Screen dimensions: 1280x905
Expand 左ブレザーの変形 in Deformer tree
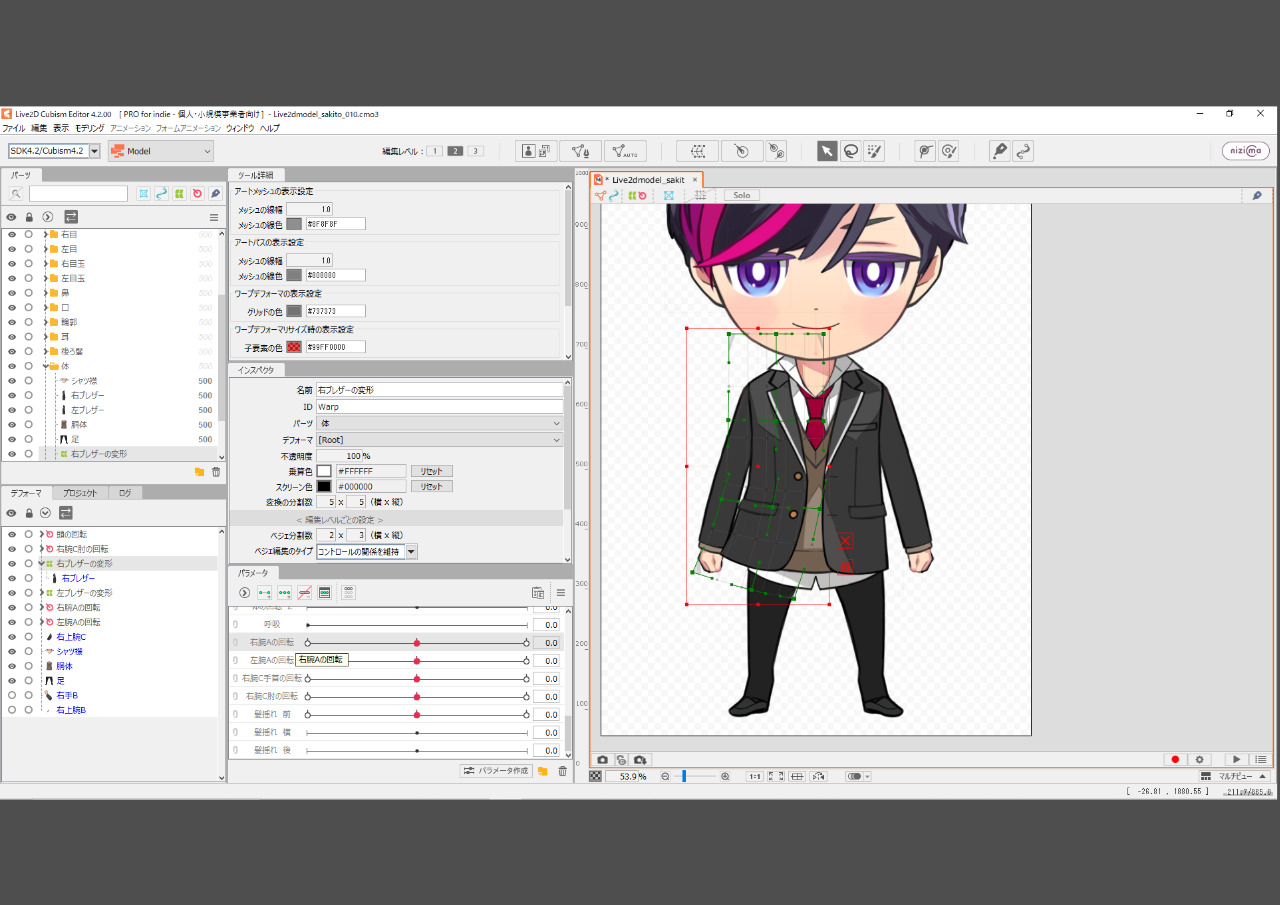click(x=42, y=593)
